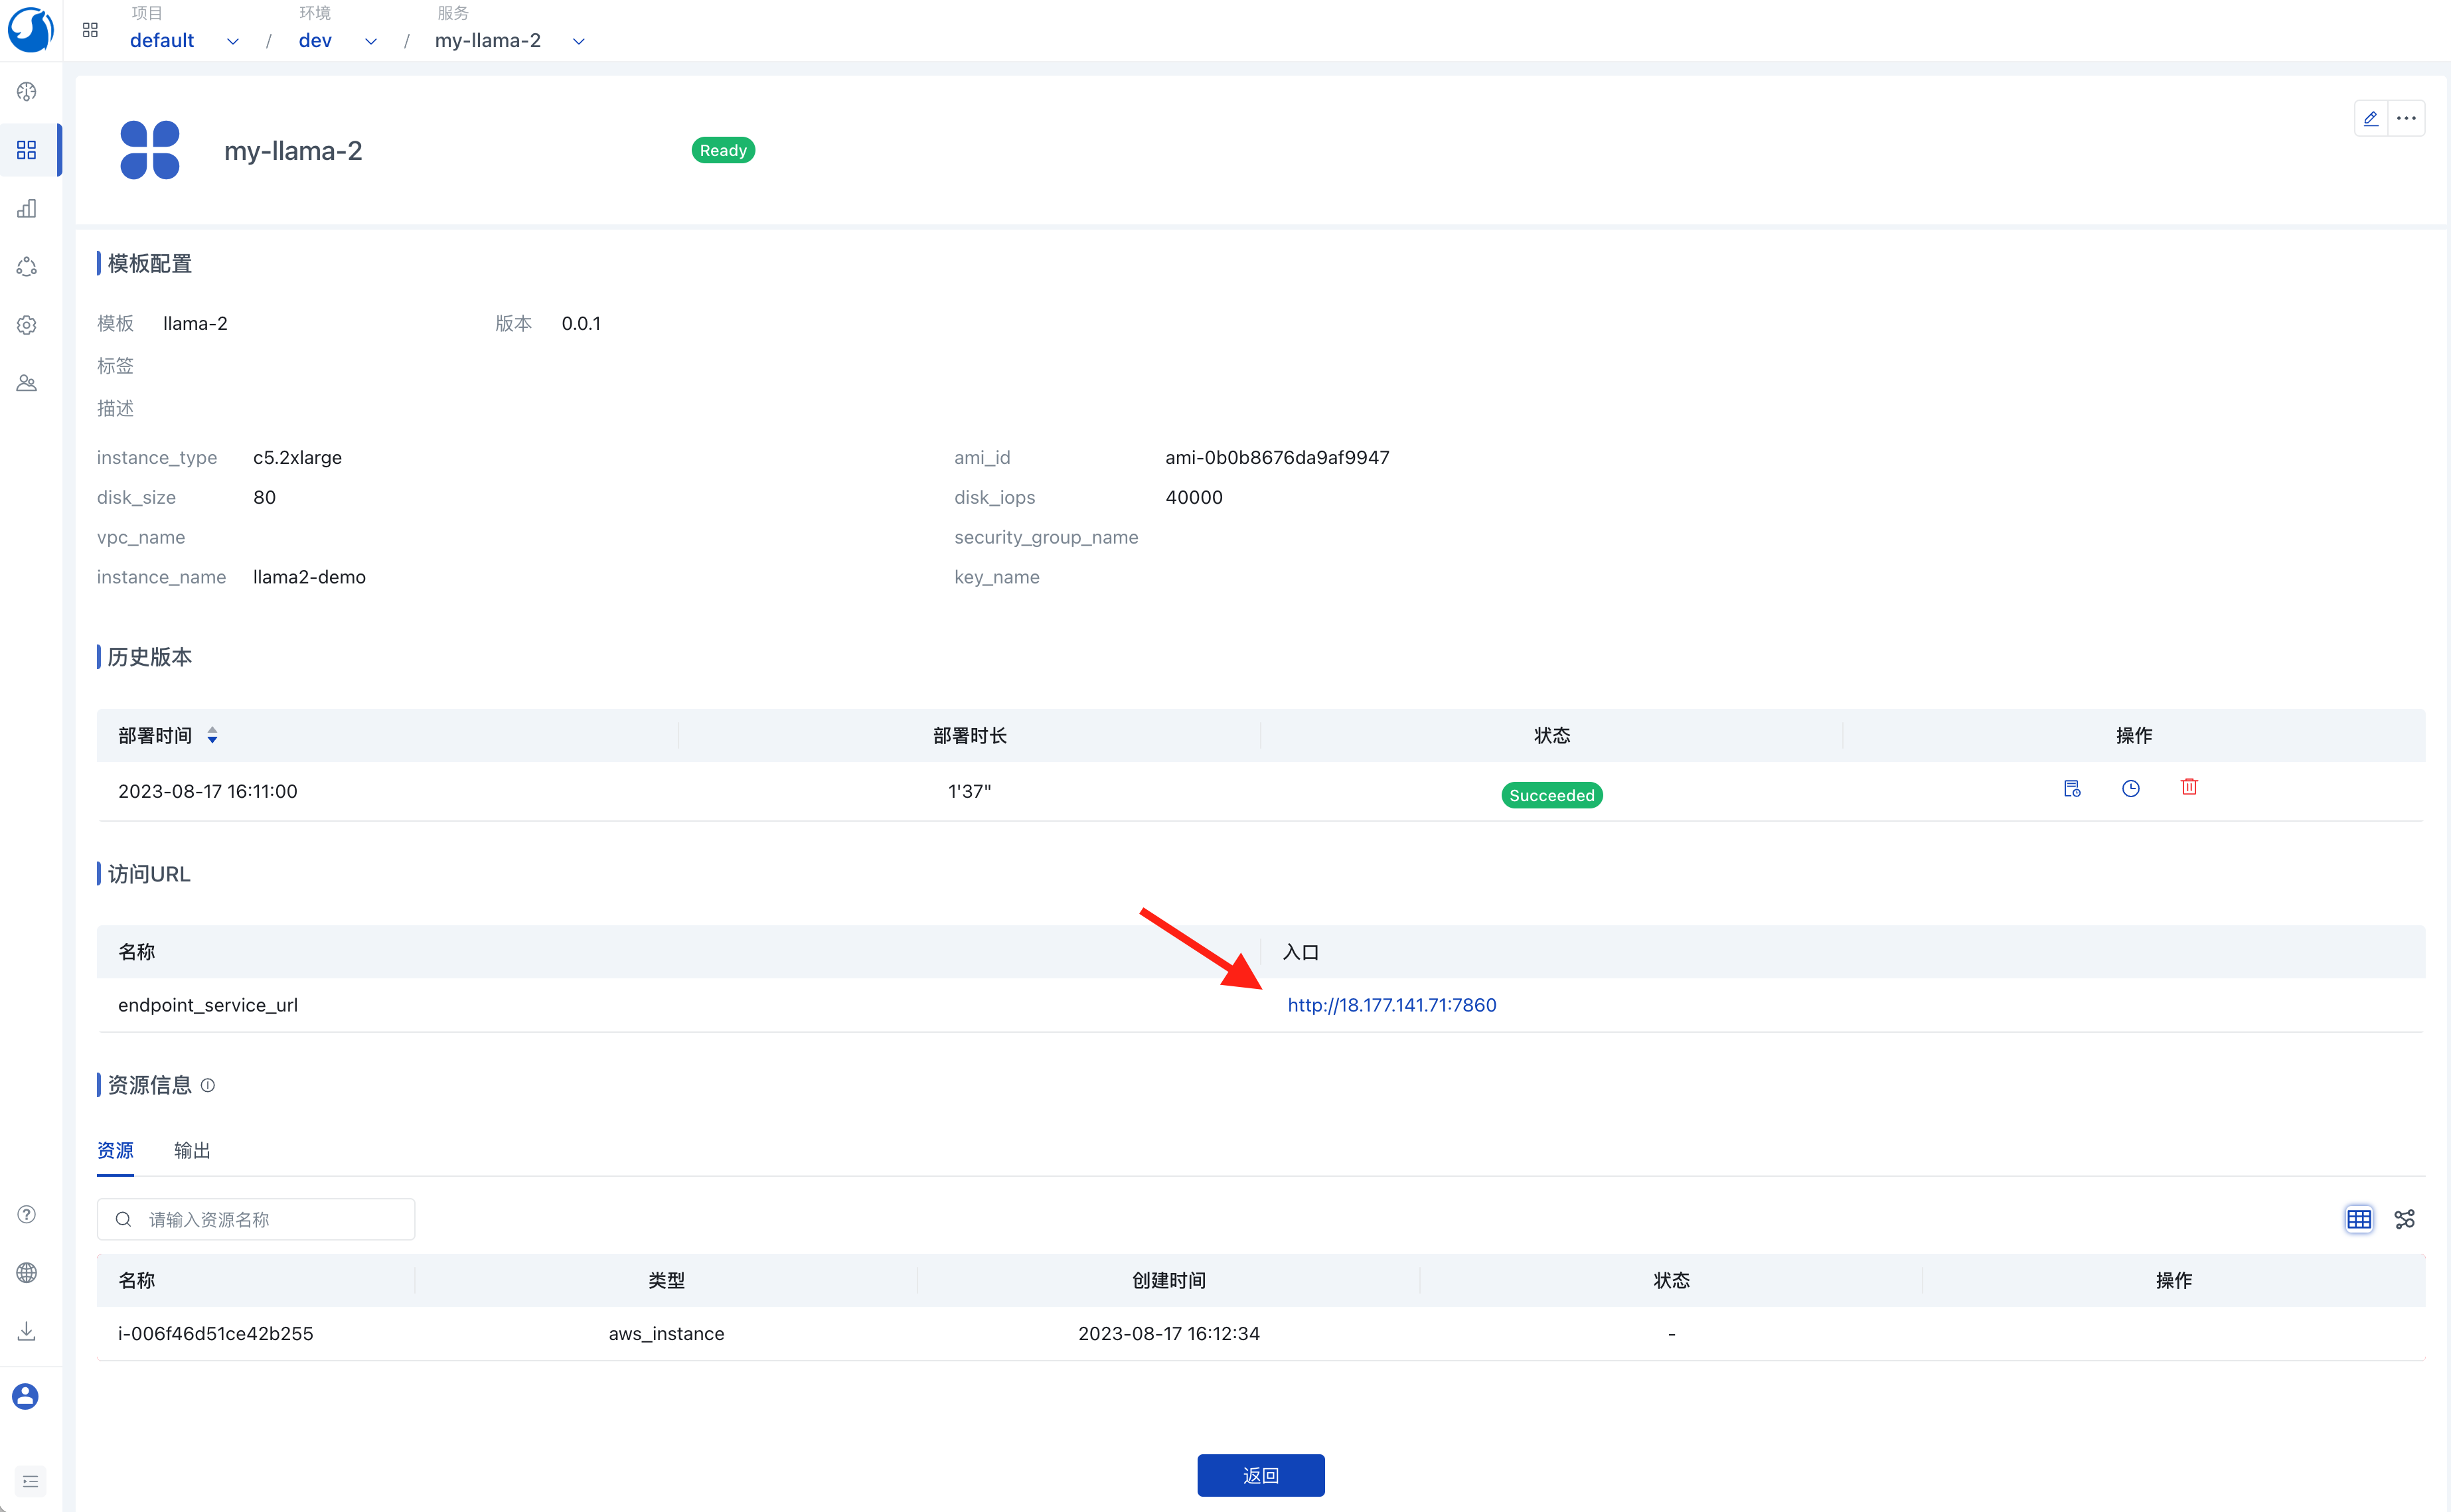Sort by 部署时间 column sorter
The height and width of the screenshot is (1512, 2451).
[x=212, y=735]
